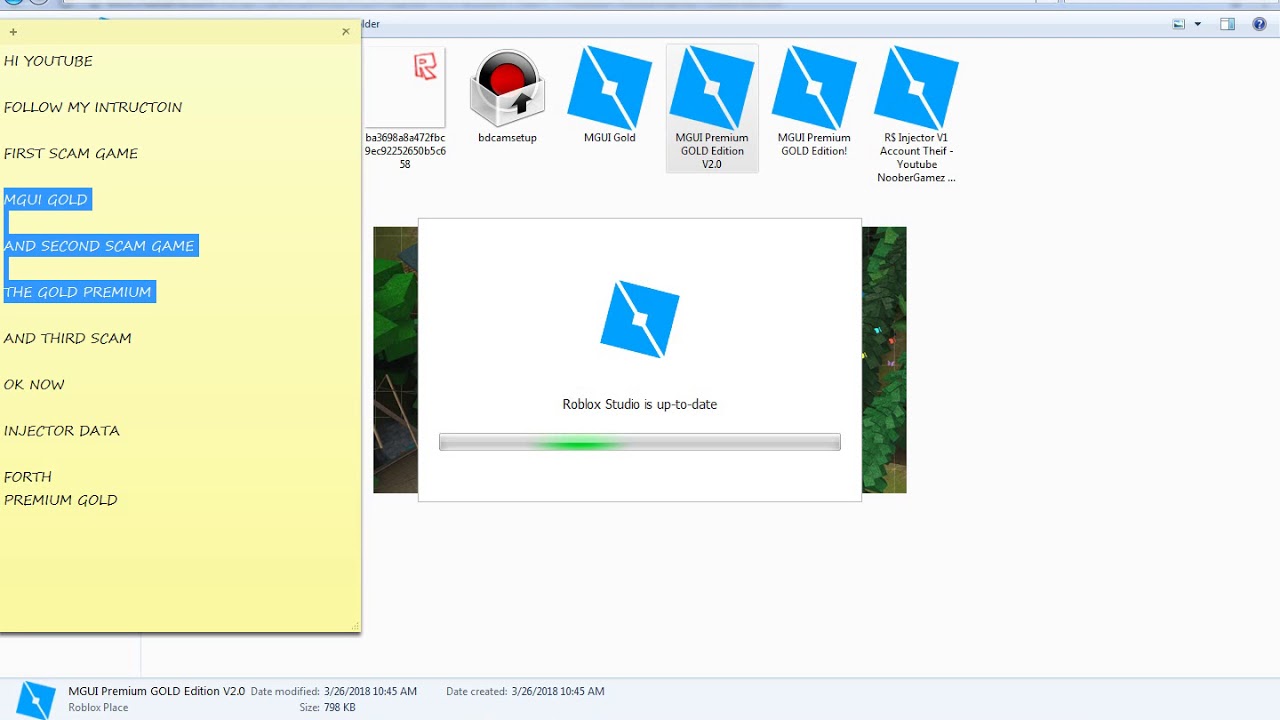The image size is (1280, 720).
Task: Click the 'INJECTOR DATA' note line
Action: tap(62, 430)
